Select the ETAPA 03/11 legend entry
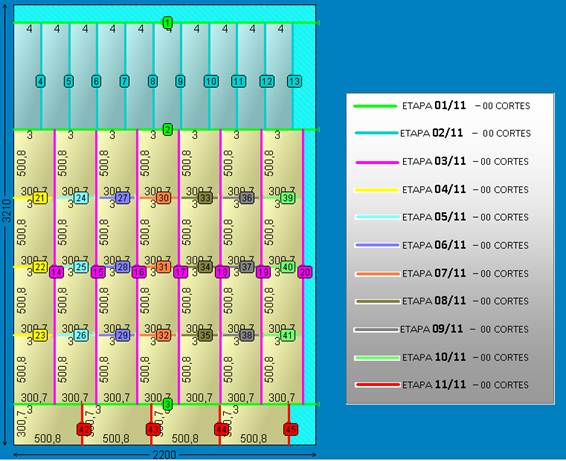Viewport: 566px width, 461px height. [x=442, y=161]
